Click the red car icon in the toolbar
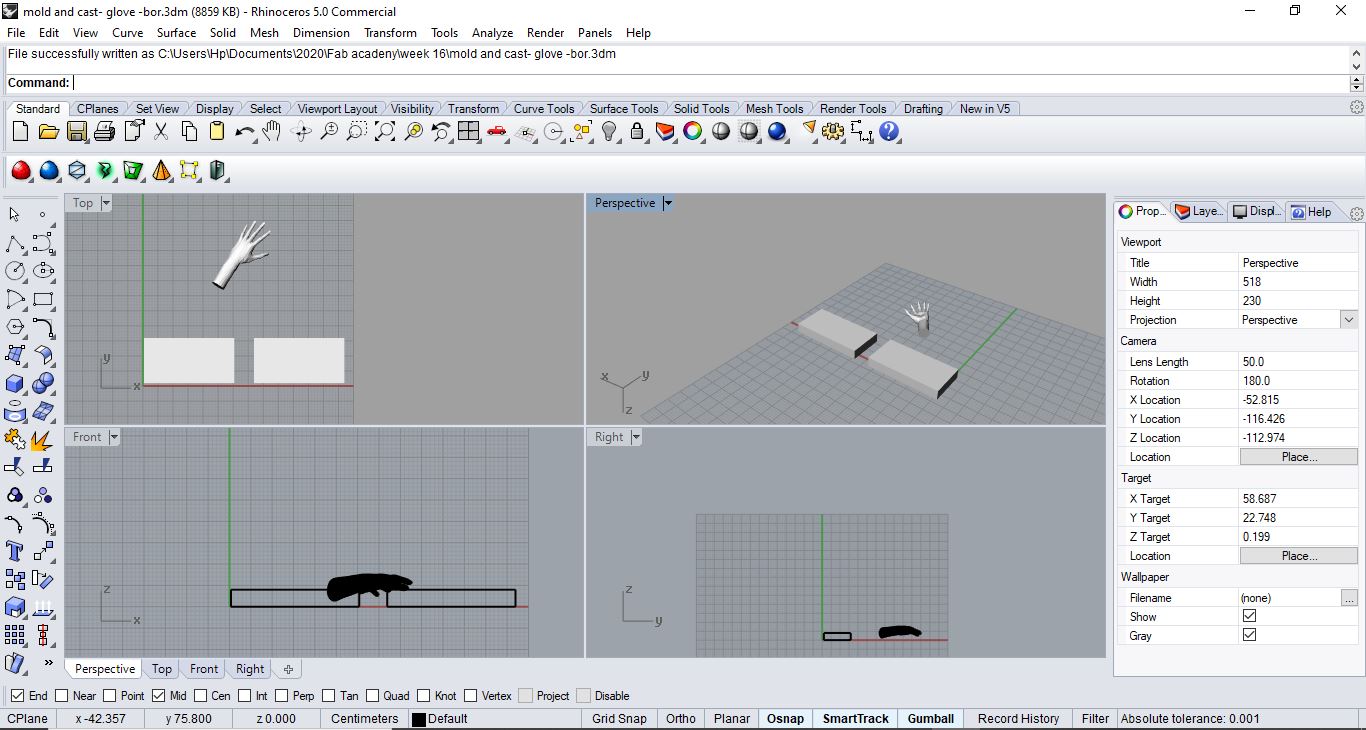This screenshot has height=730, width=1366. (497, 131)
